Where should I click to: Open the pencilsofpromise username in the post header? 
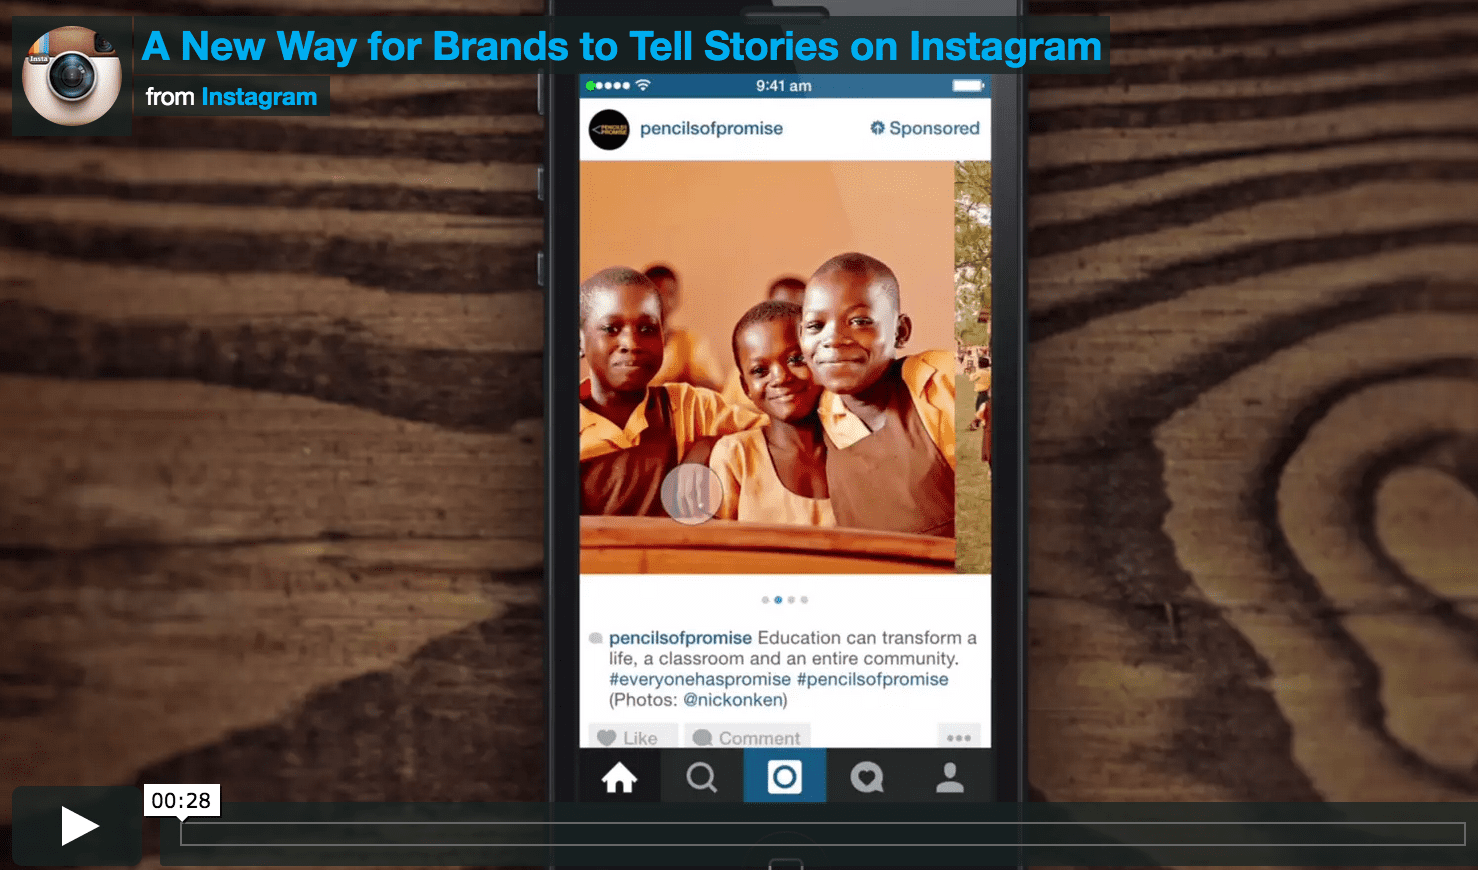[711, 128]
